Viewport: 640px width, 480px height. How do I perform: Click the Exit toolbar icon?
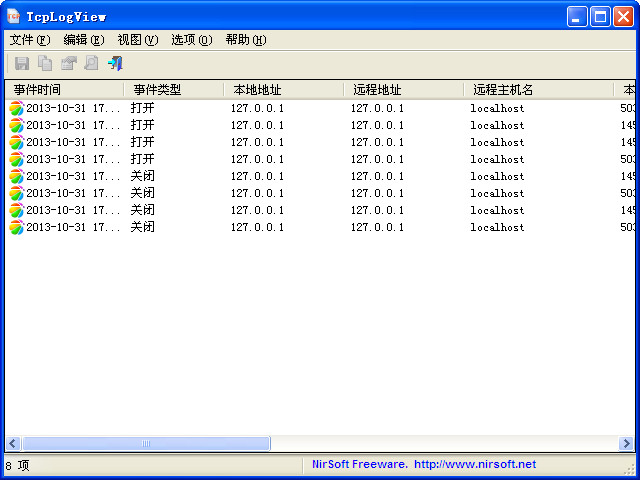(x=115, y=64)
